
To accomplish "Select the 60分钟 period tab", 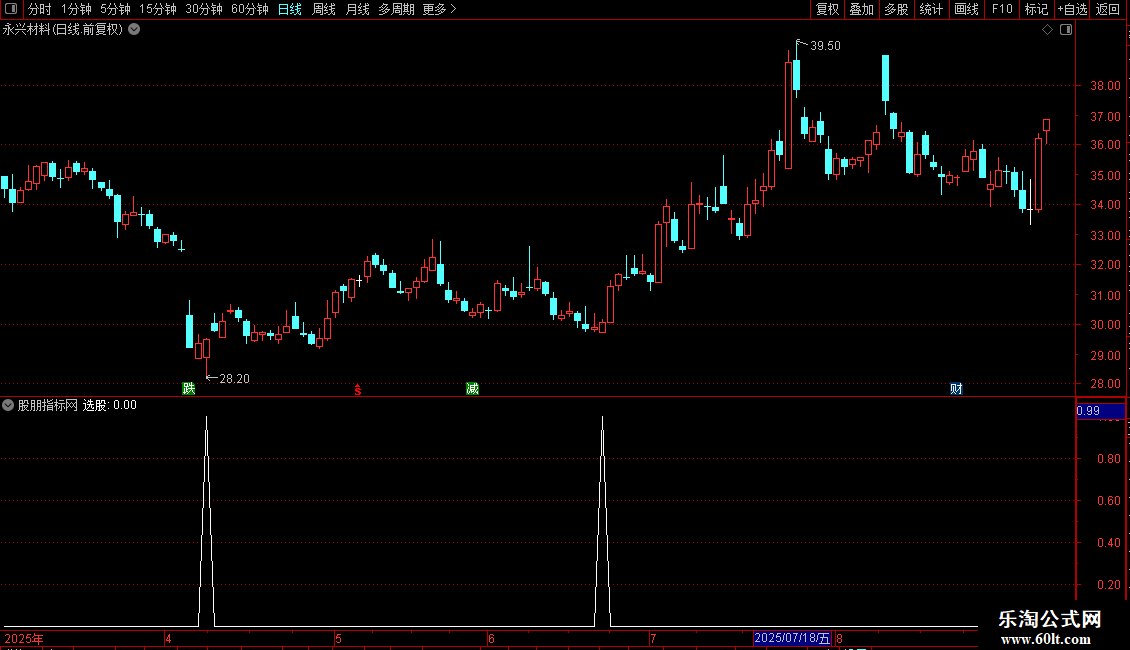I will (249, 9).
